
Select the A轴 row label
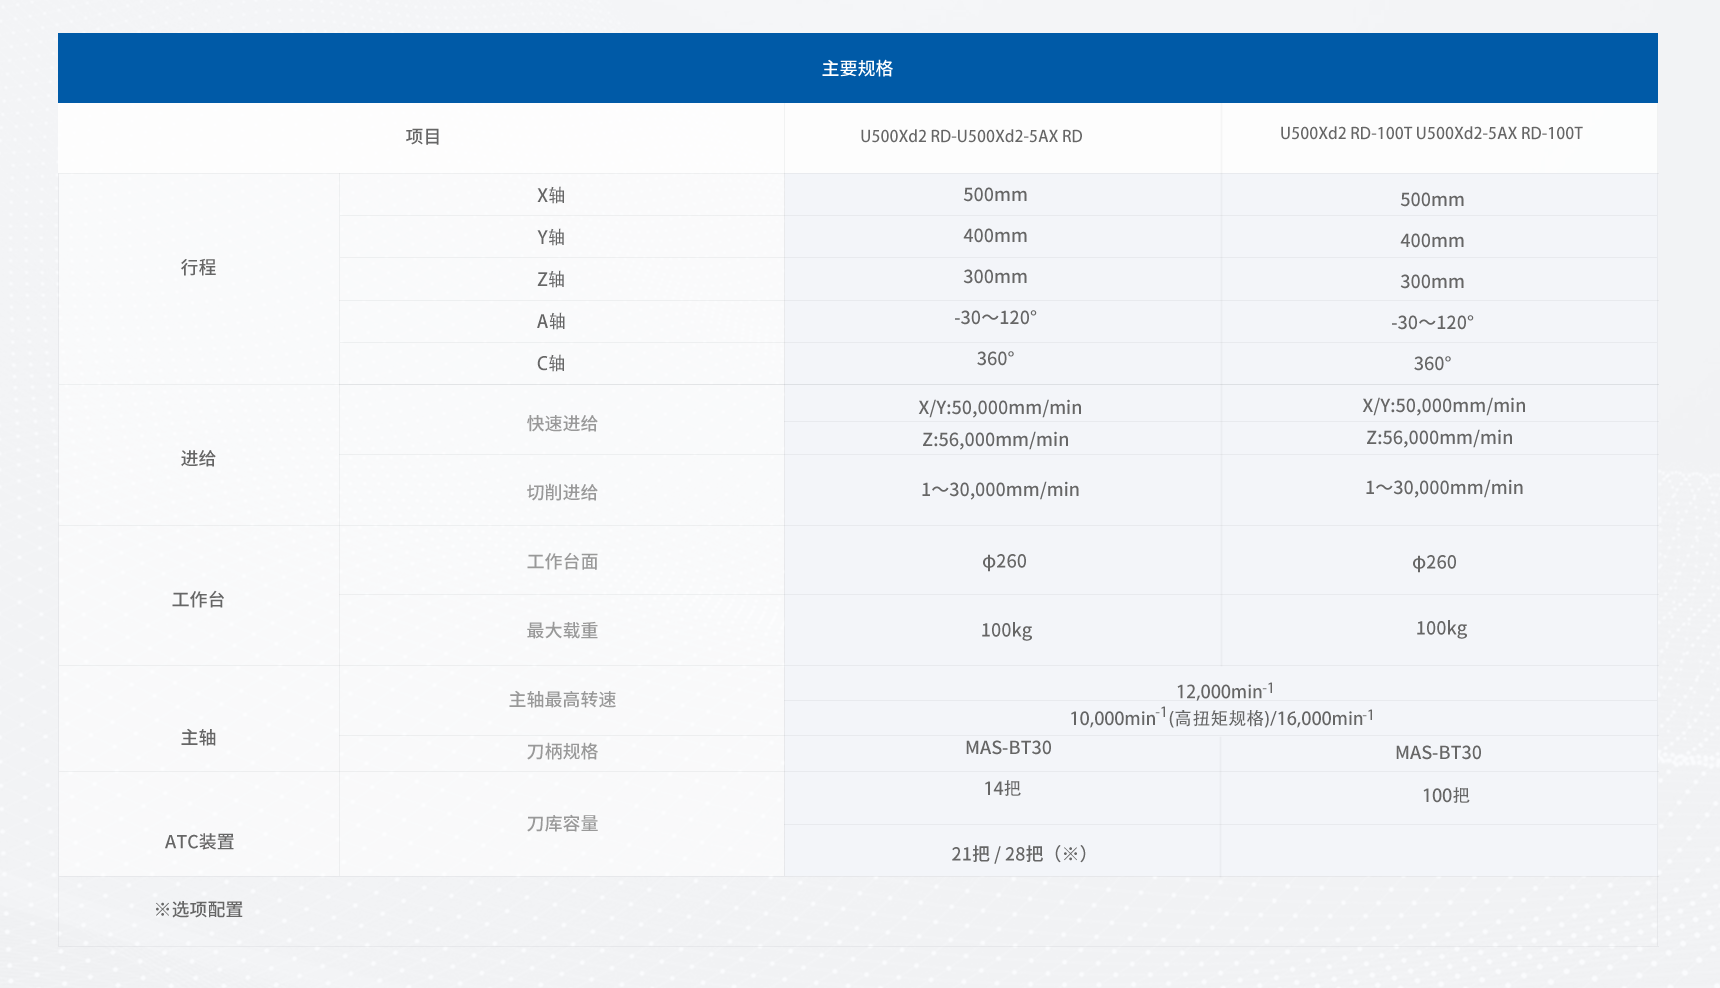coord(551,322)
